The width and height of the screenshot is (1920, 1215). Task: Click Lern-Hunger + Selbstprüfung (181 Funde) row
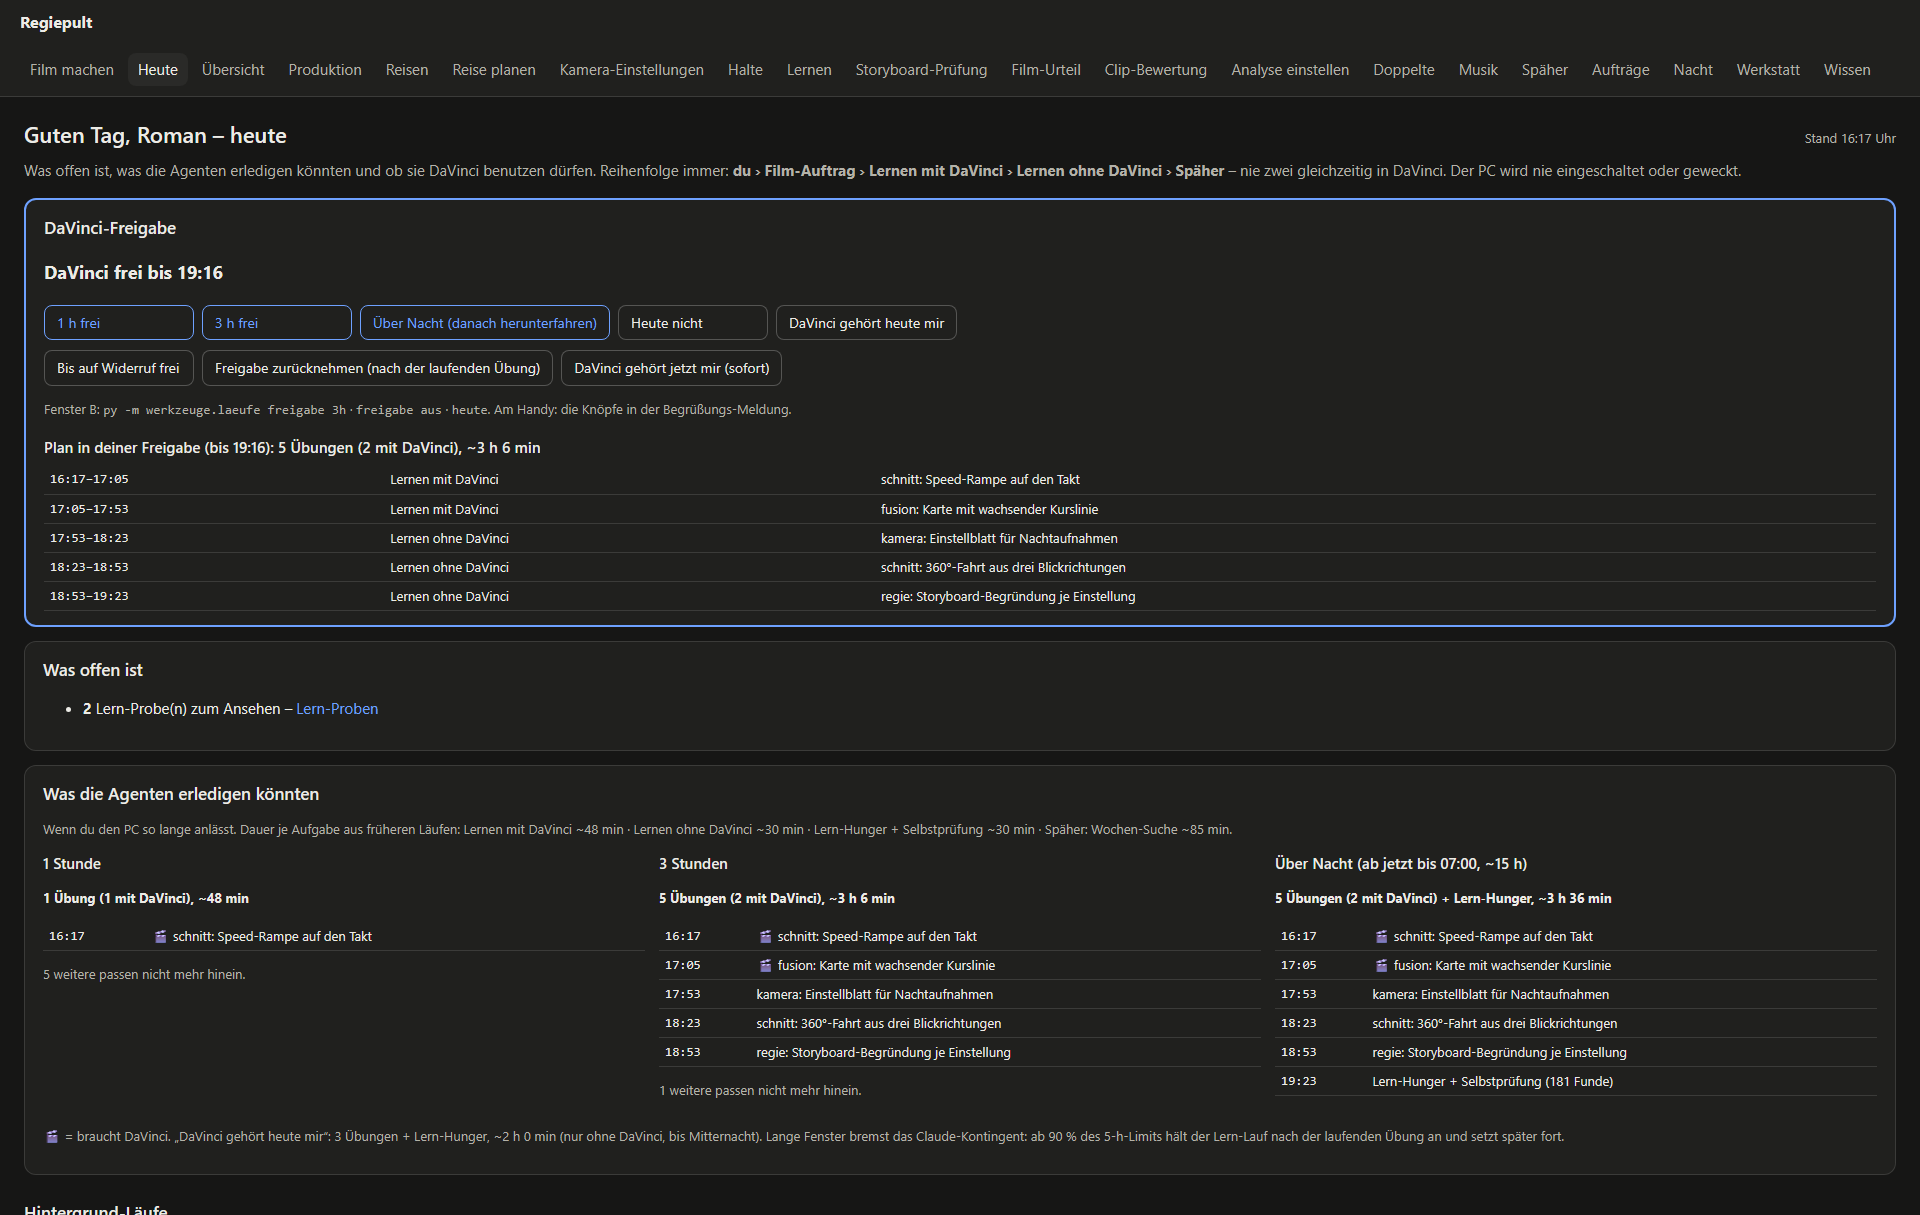click(1575, 1082)
